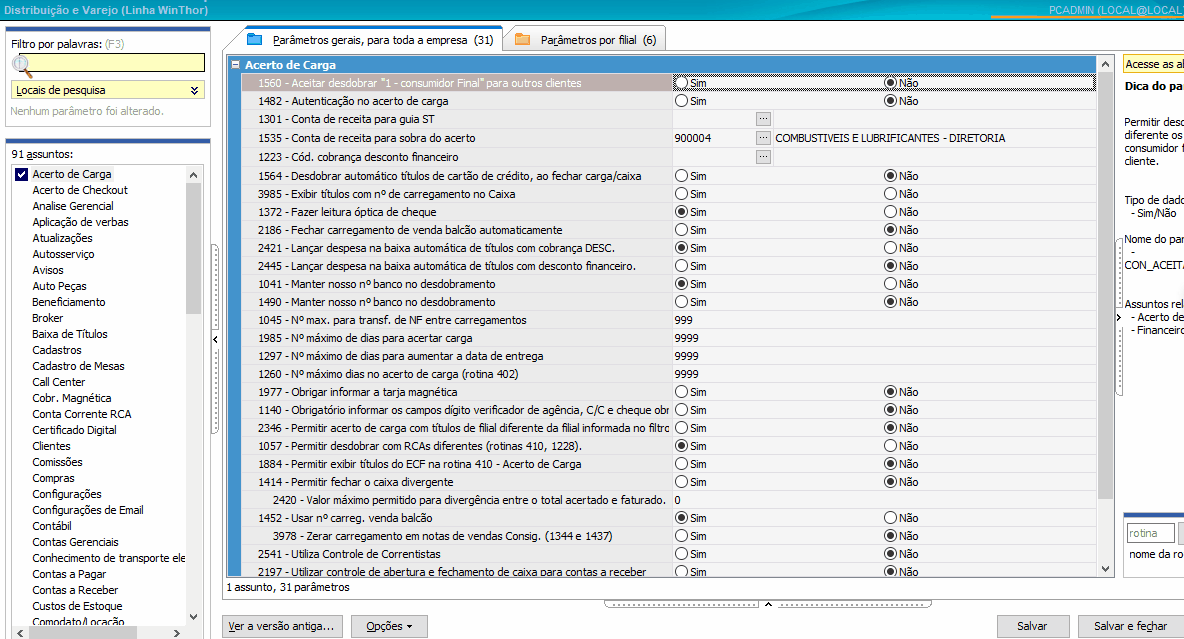The image size is (1184, 639).
Task: Select Analise Gerencial subject
Action: (72, 206)
